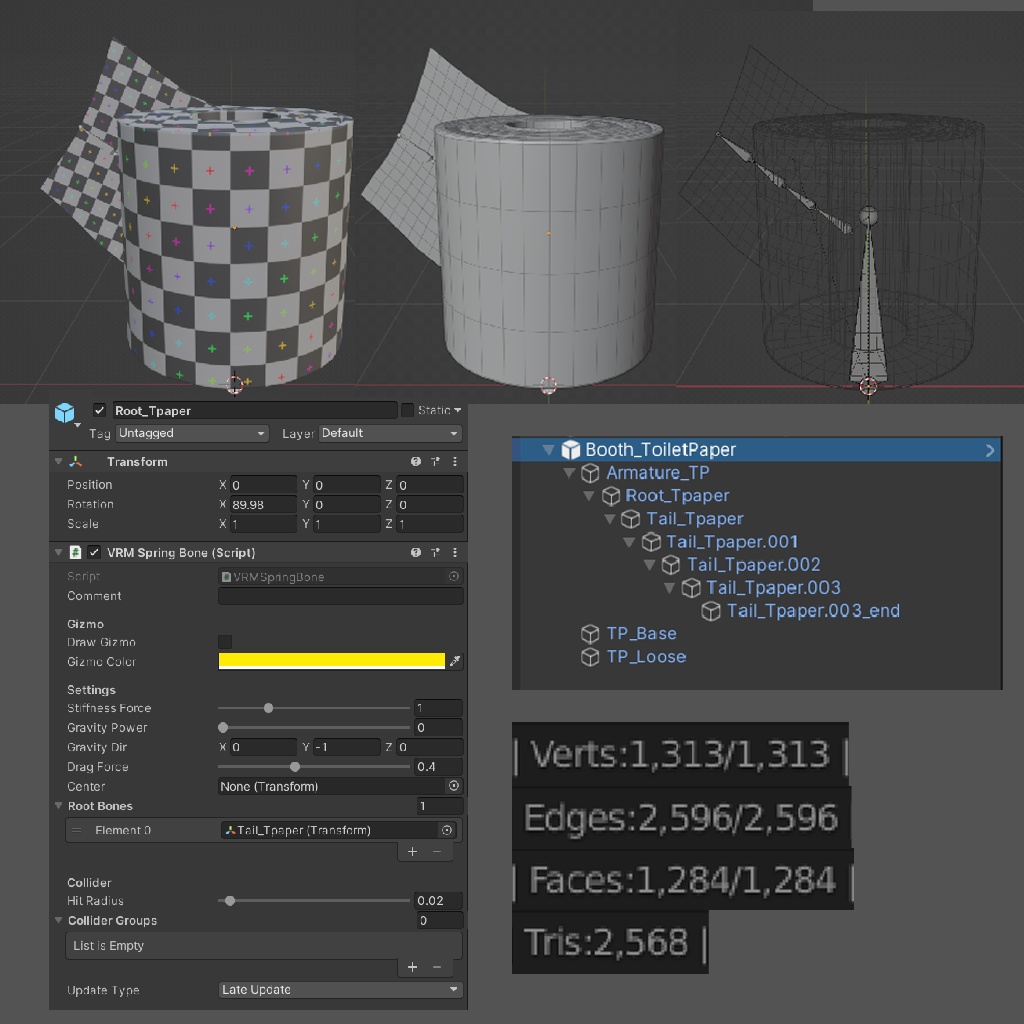Collapse Tail_Tpaper.003 tree node

669,587
